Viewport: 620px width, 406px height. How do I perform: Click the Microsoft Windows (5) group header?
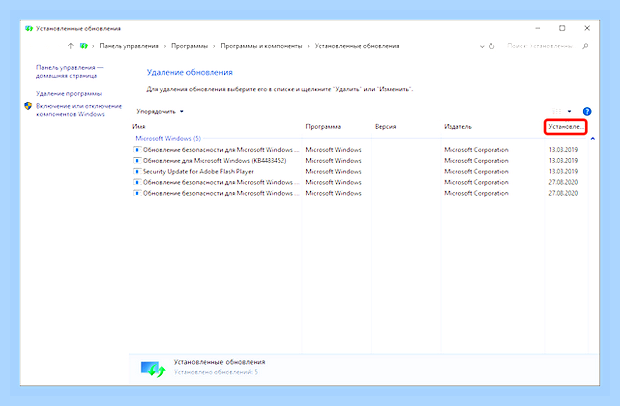click(168, 138)
